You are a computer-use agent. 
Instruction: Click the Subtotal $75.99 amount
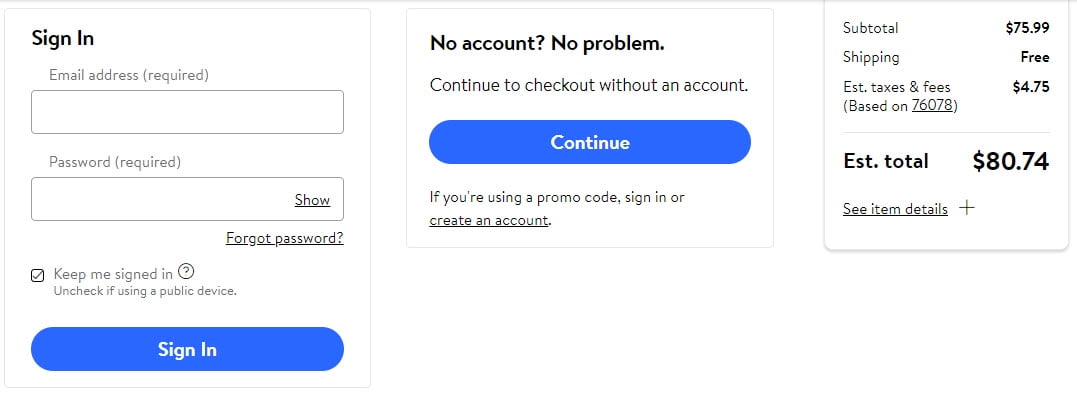point(1028,28)
